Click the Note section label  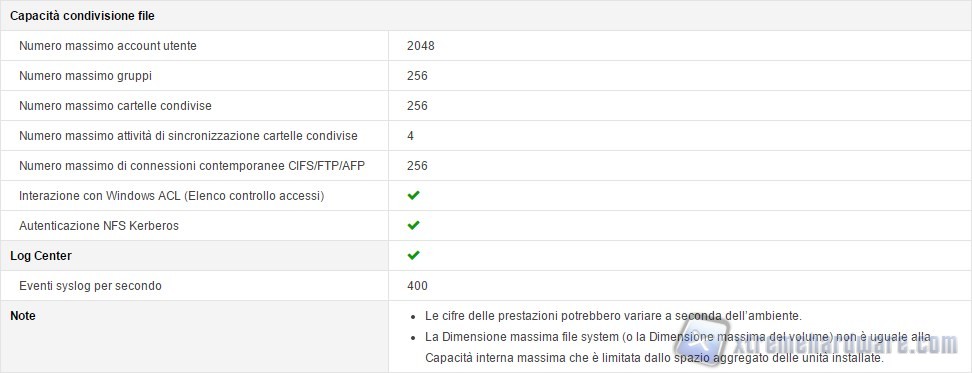pos(23,316)
